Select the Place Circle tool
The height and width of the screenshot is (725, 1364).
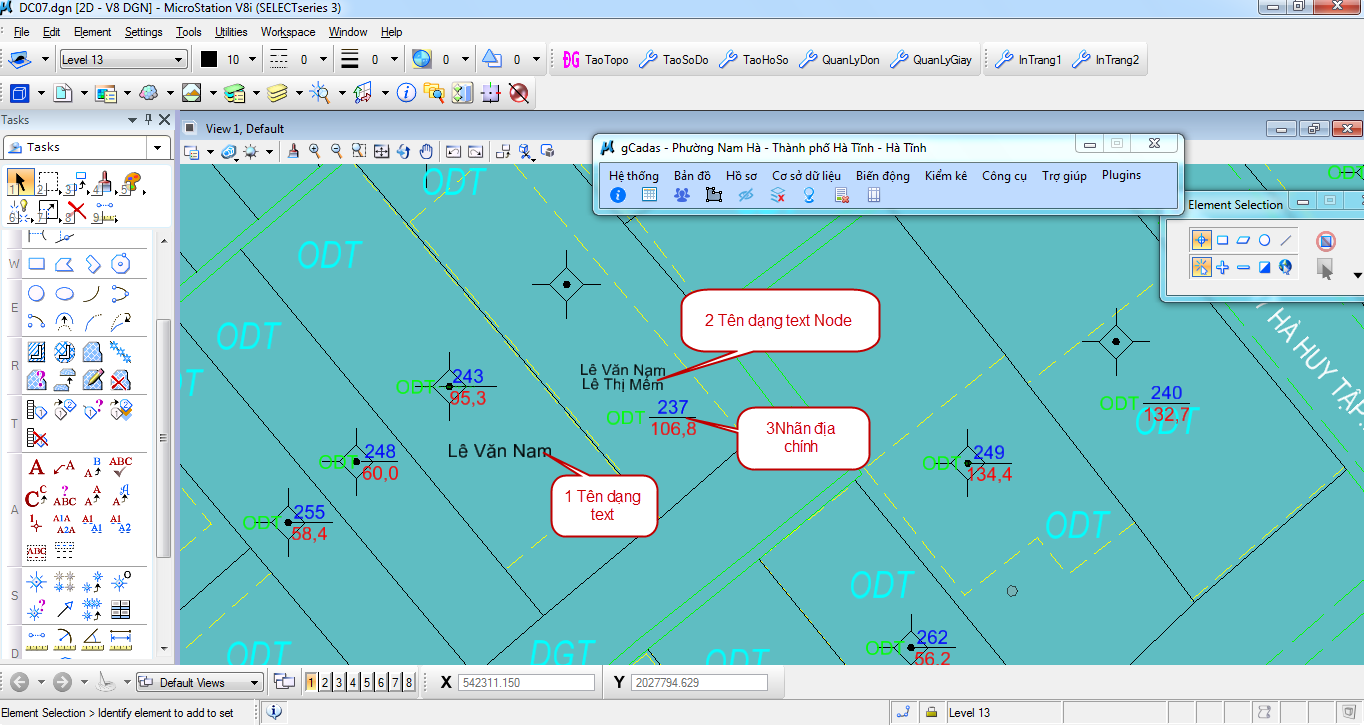(36, 294)
